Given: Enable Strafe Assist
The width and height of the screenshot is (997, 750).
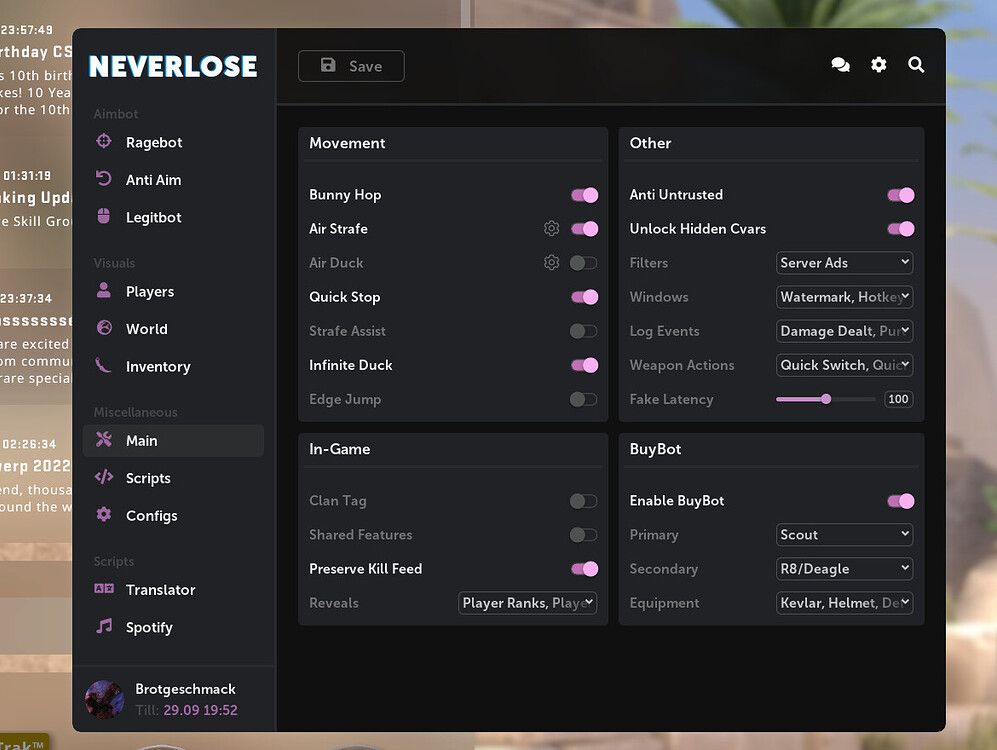Looking at the screenshot, I should pyautogui.click(x=583, y=331).
